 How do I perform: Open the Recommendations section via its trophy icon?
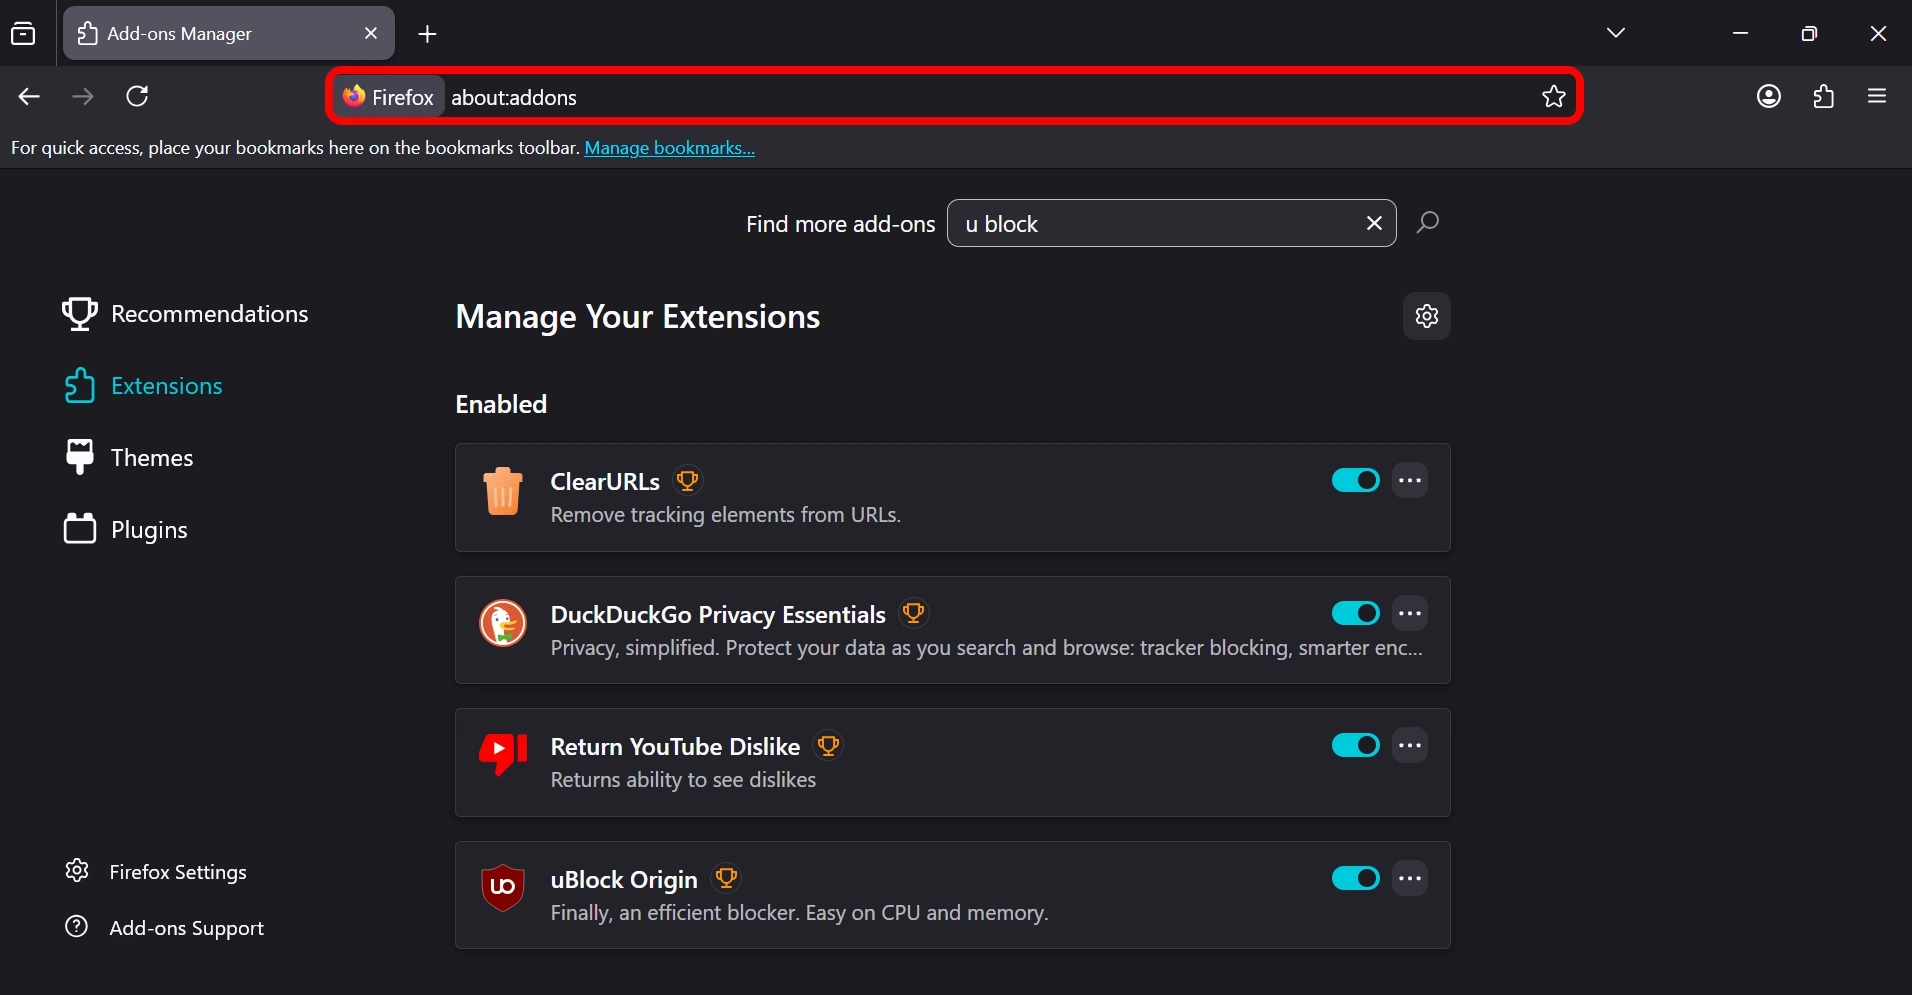coord(79,314)
